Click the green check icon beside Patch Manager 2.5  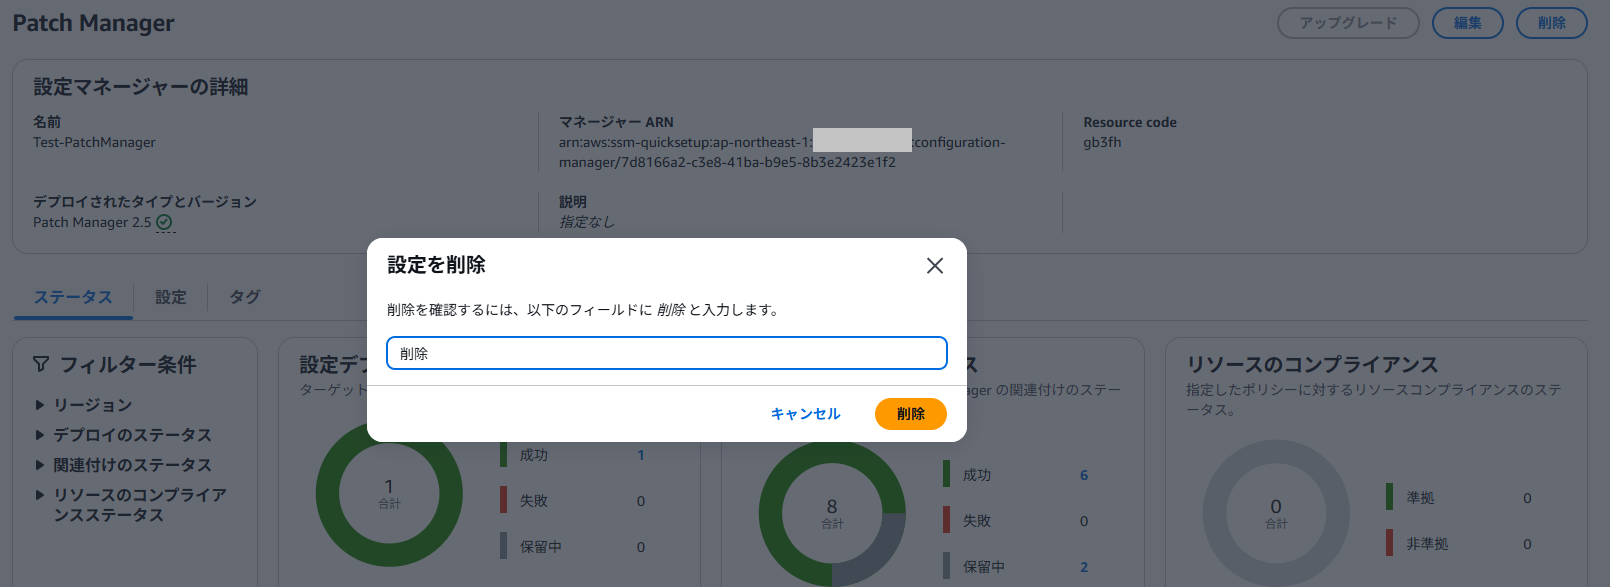click(165, 223)
